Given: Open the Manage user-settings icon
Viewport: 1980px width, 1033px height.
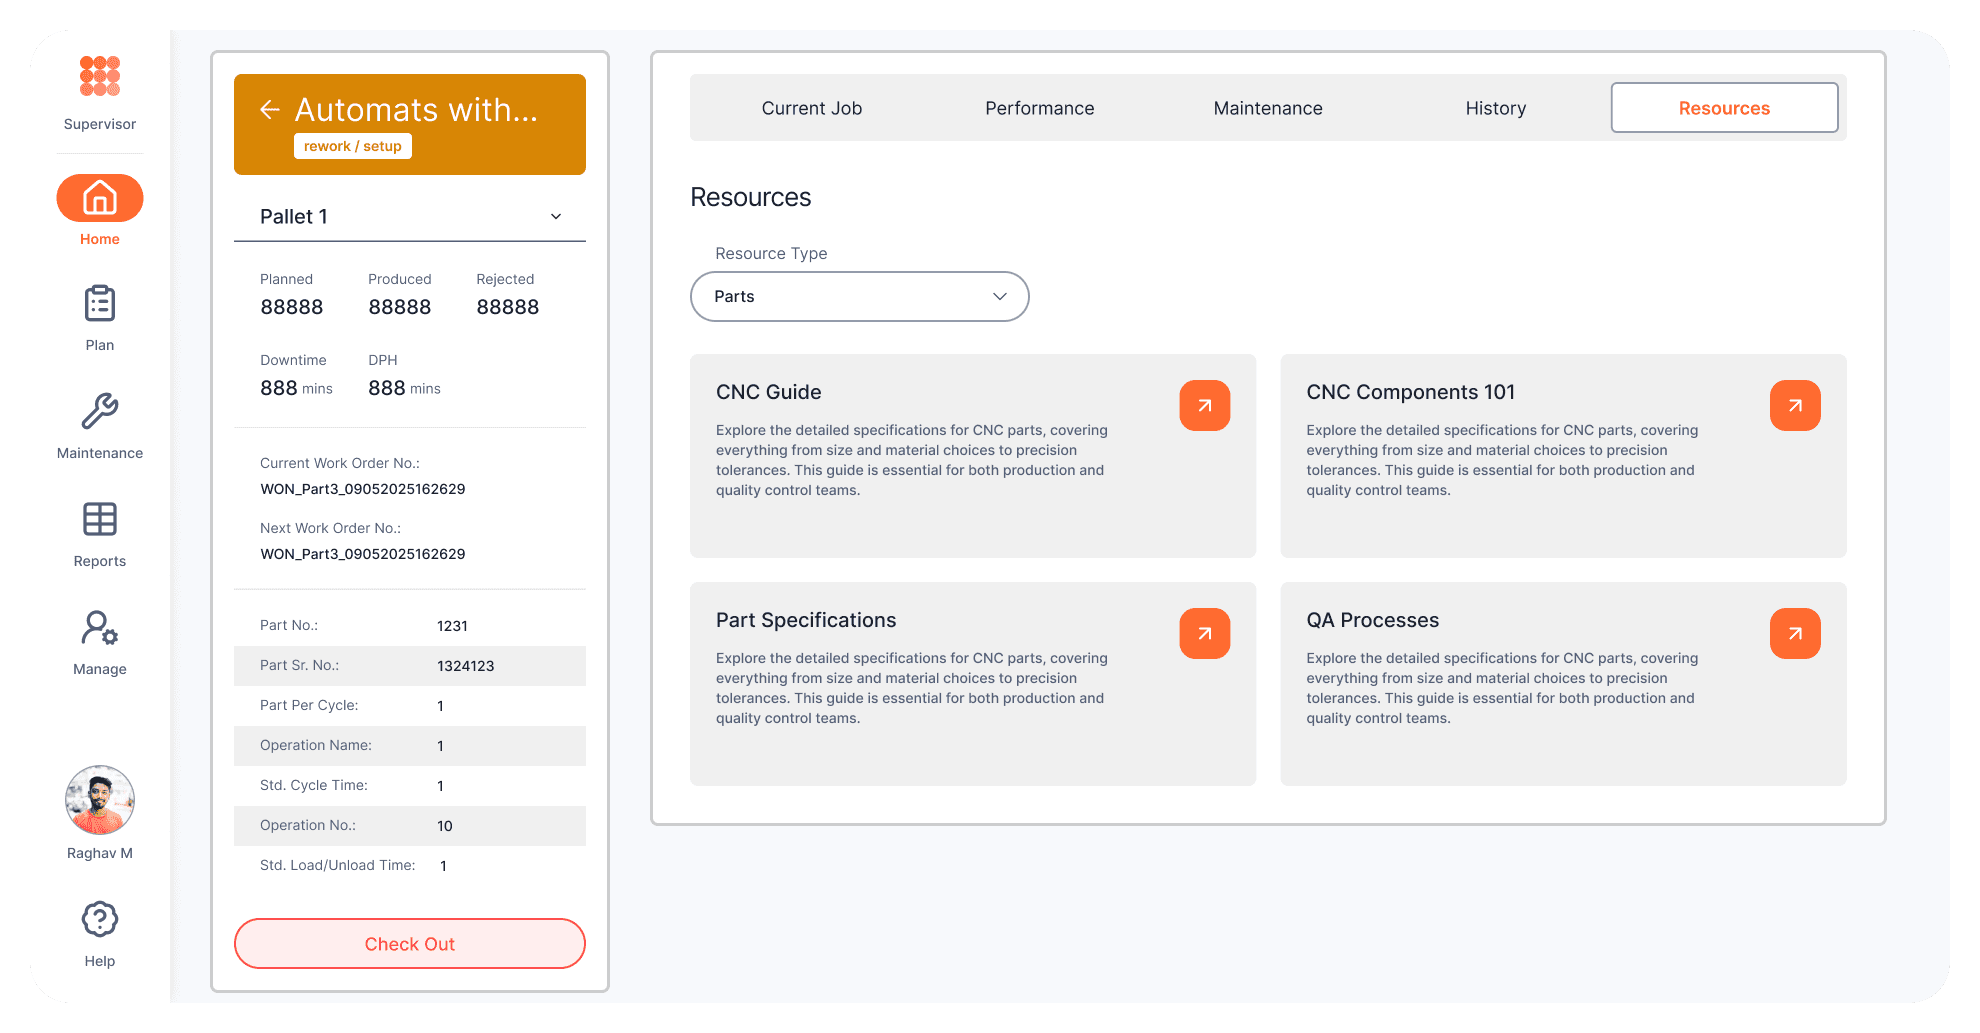Looking at the screenshot, I should pyautogui.click(x=100, y=627).
